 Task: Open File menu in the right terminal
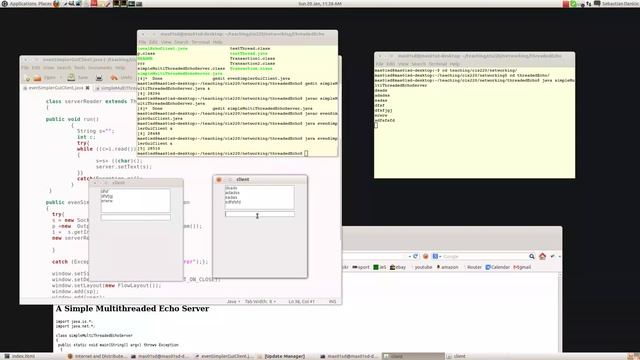coord(379,64)
